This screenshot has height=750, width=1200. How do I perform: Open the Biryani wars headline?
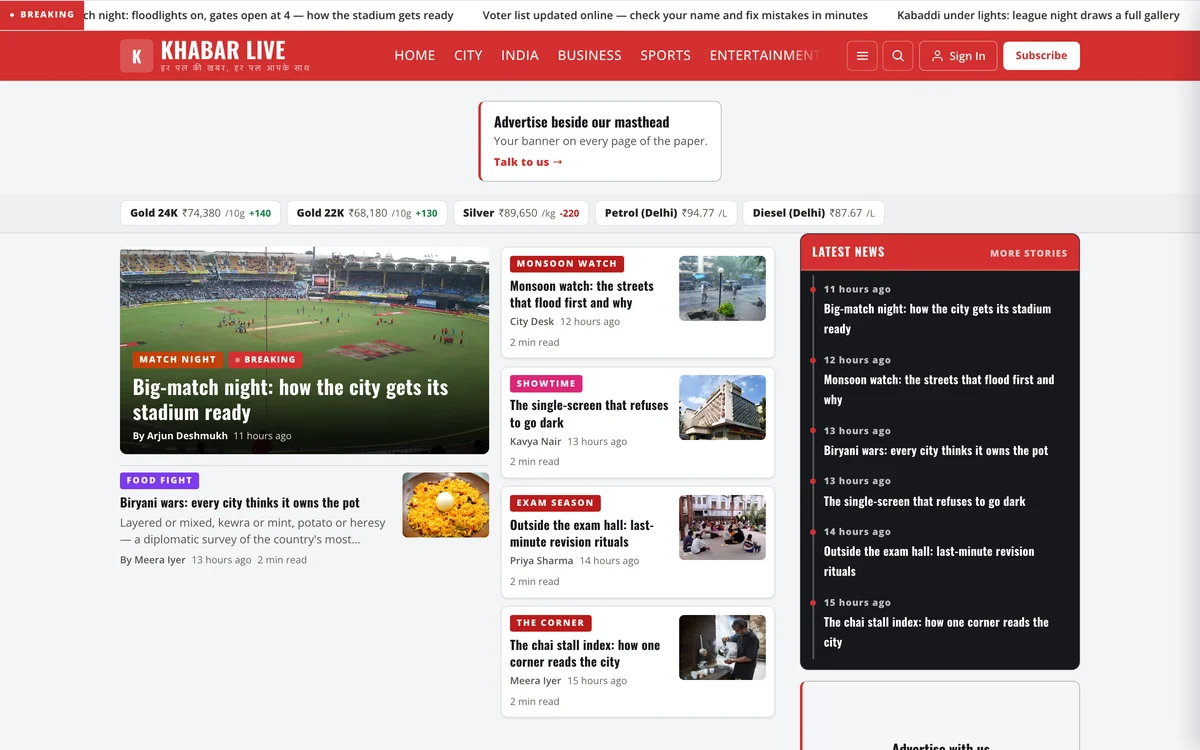[x=240, y=503]
